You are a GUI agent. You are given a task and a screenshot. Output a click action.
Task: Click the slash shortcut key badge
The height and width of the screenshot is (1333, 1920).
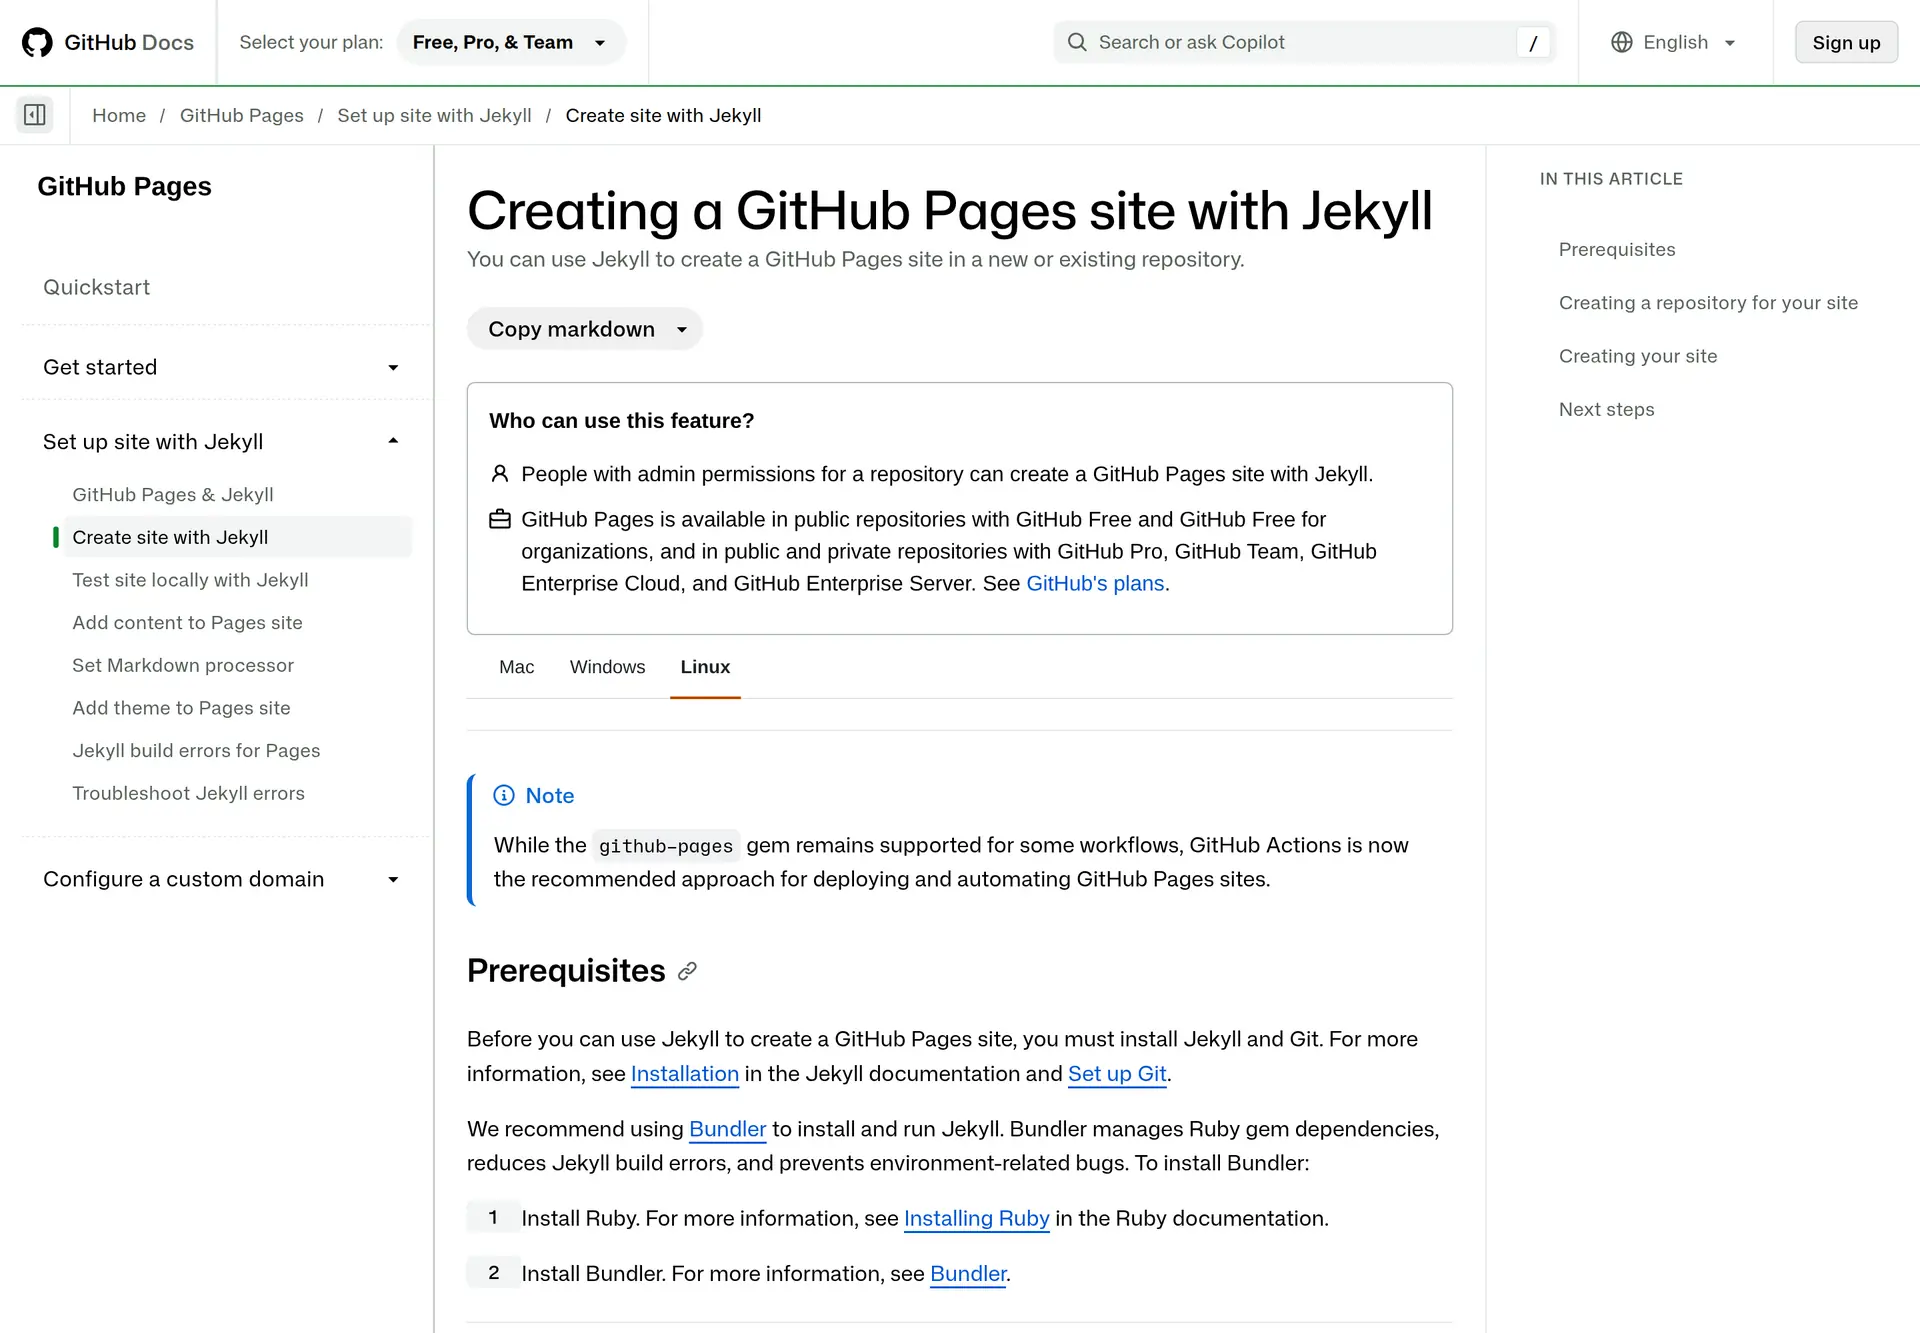(1533, 42)
